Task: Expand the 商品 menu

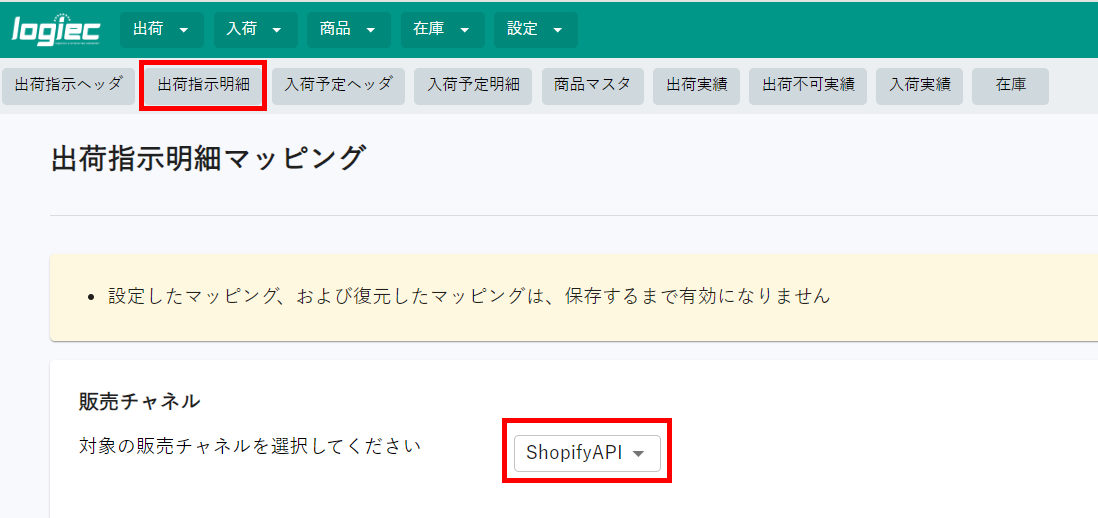Action: 349,30
